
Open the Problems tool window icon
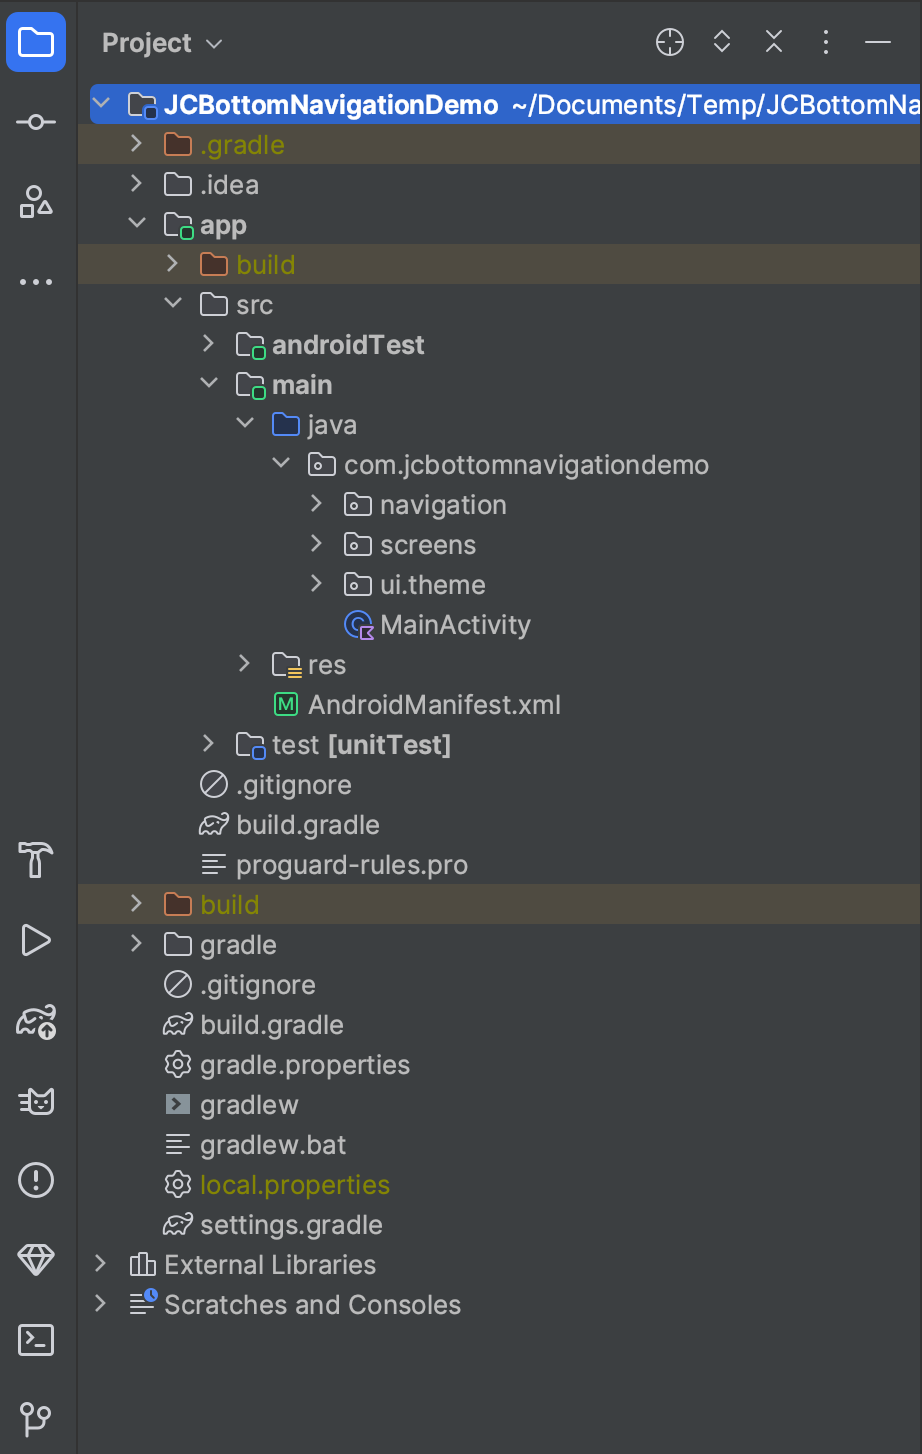click(36, 1181)
